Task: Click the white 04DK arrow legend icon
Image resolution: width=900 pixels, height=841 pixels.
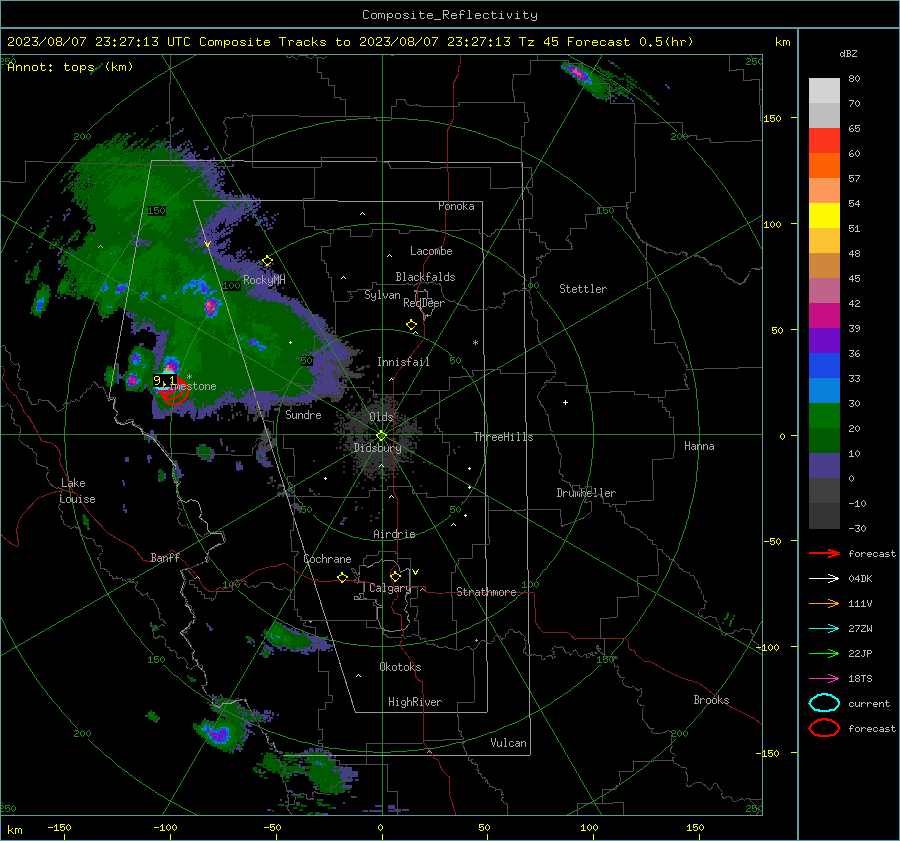Action: coord(824,578)
